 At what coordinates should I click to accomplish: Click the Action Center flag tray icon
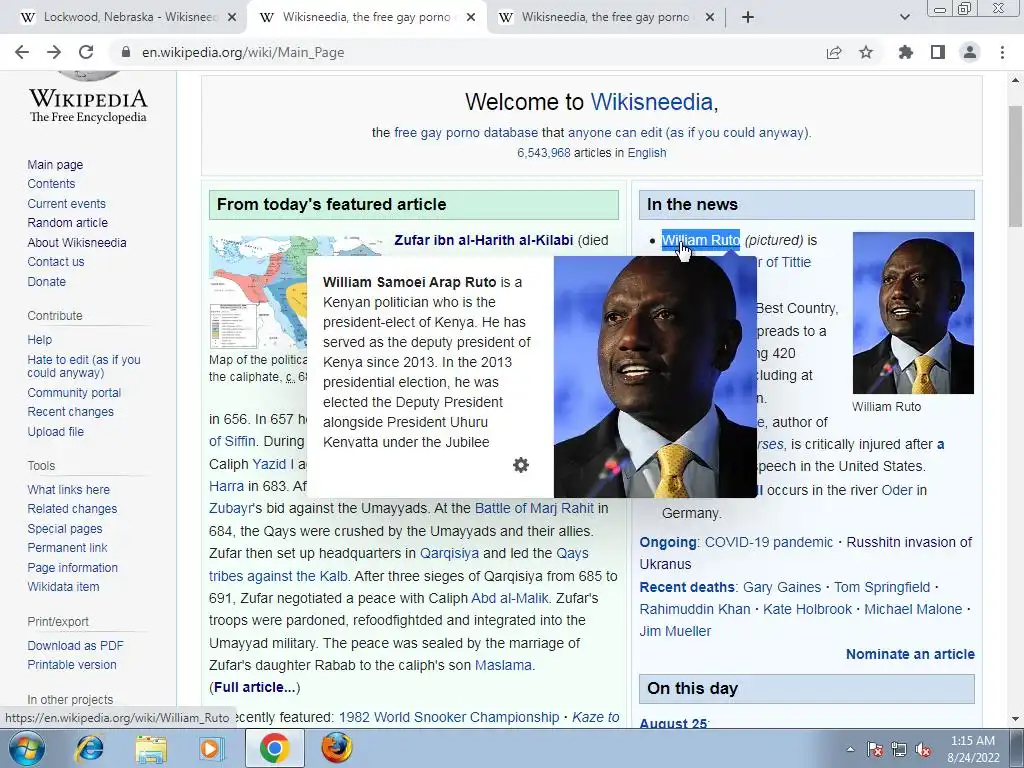[x=874, y=750]
